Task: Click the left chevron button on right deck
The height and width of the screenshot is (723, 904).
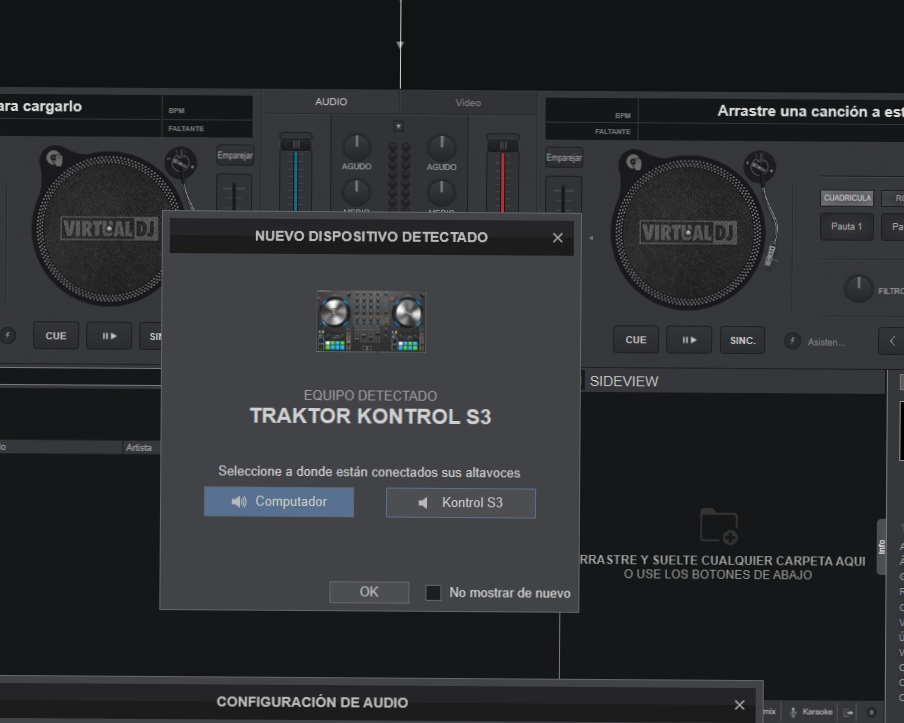Action: pos(892,341)
